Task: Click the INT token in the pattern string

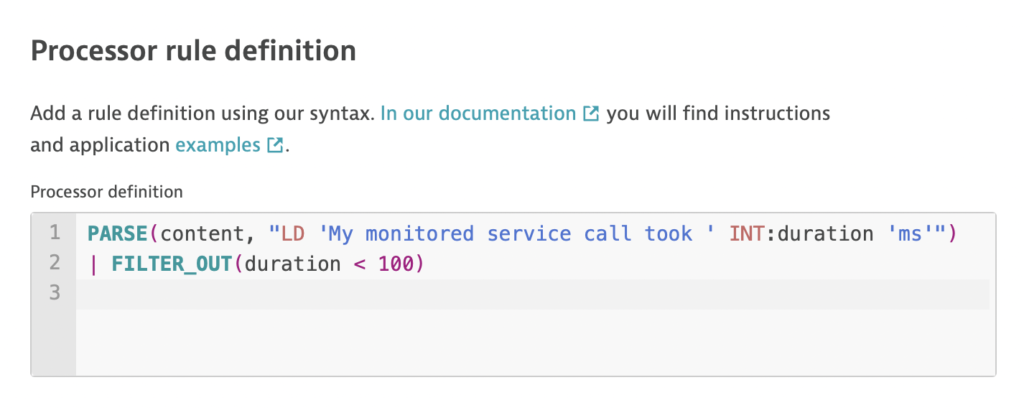Action: pos(748,233)
